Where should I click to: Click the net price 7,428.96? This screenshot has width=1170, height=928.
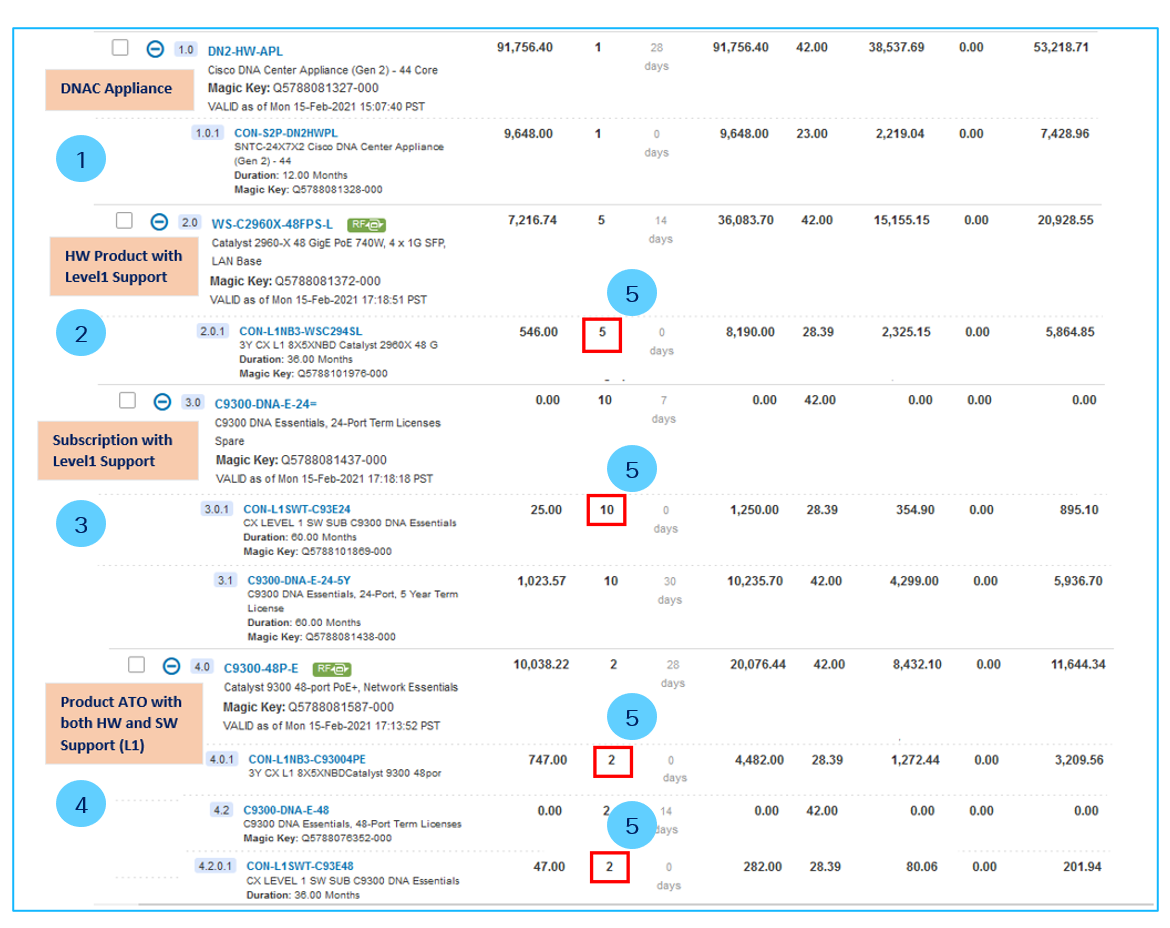click(x=1065, y=134)
